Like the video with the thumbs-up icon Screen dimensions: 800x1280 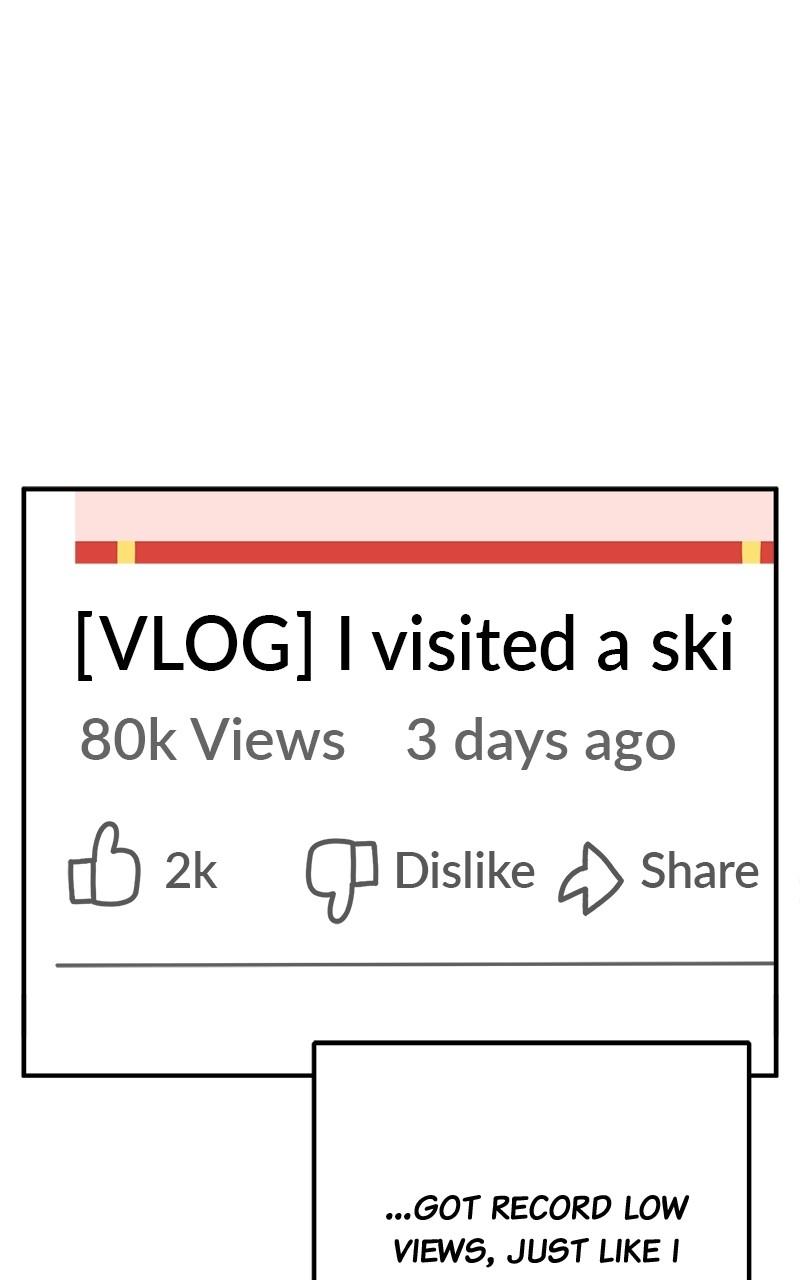[104, 865]
